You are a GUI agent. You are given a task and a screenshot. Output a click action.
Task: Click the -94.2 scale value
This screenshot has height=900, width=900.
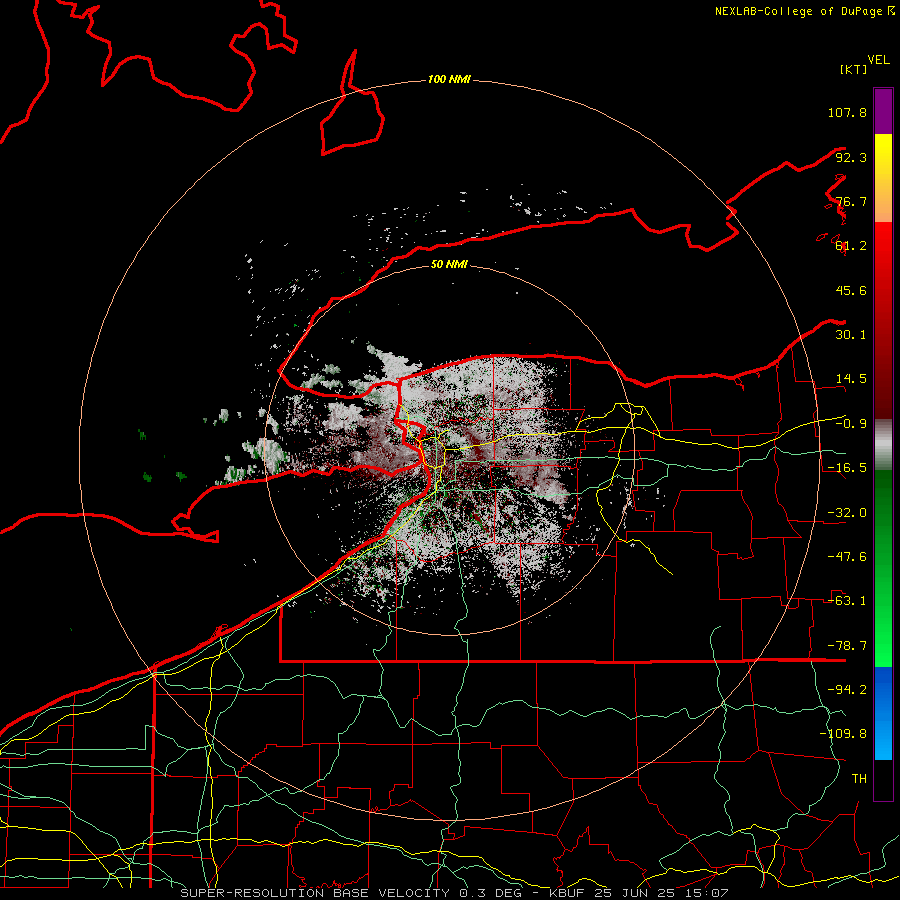click(x=847, y=690)
